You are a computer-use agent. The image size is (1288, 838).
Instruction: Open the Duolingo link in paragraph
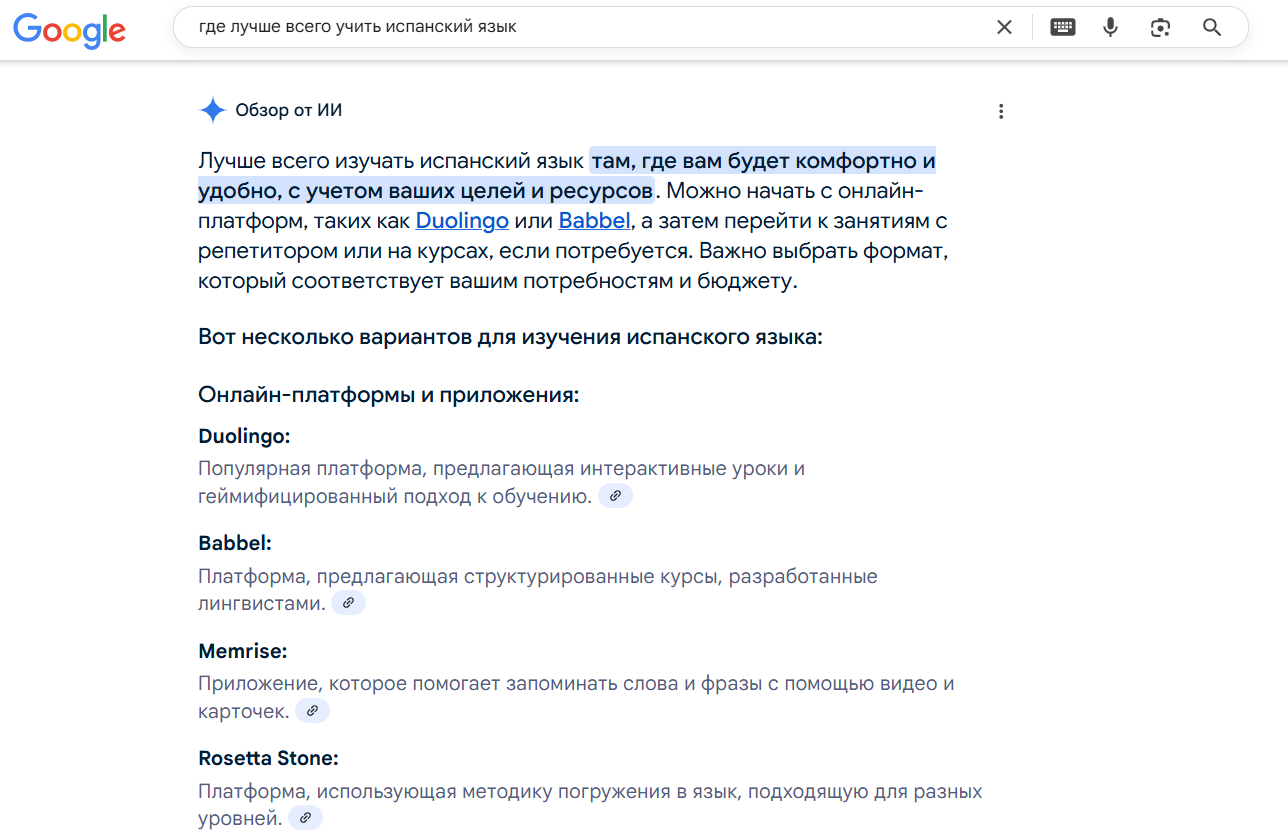tap(462, 220)
